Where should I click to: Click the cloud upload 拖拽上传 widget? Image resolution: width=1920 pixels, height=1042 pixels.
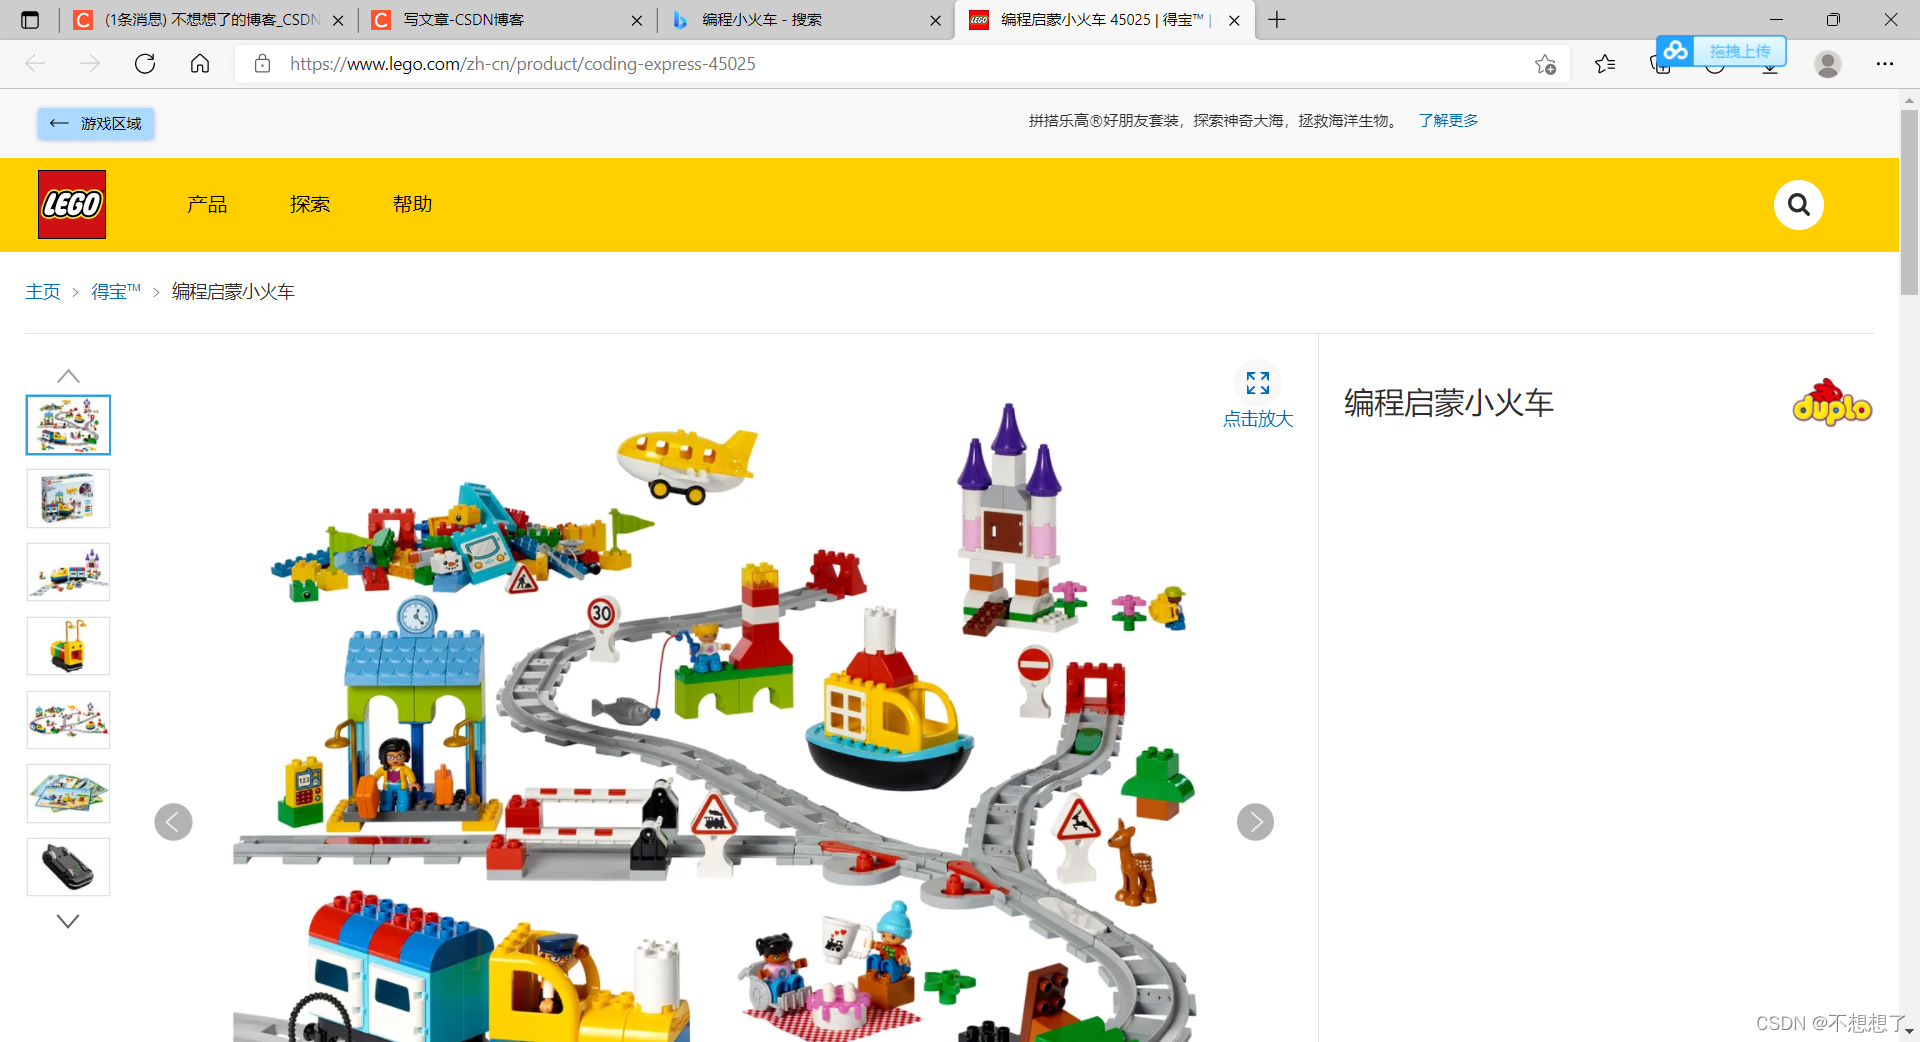(x=1721, y=51)
